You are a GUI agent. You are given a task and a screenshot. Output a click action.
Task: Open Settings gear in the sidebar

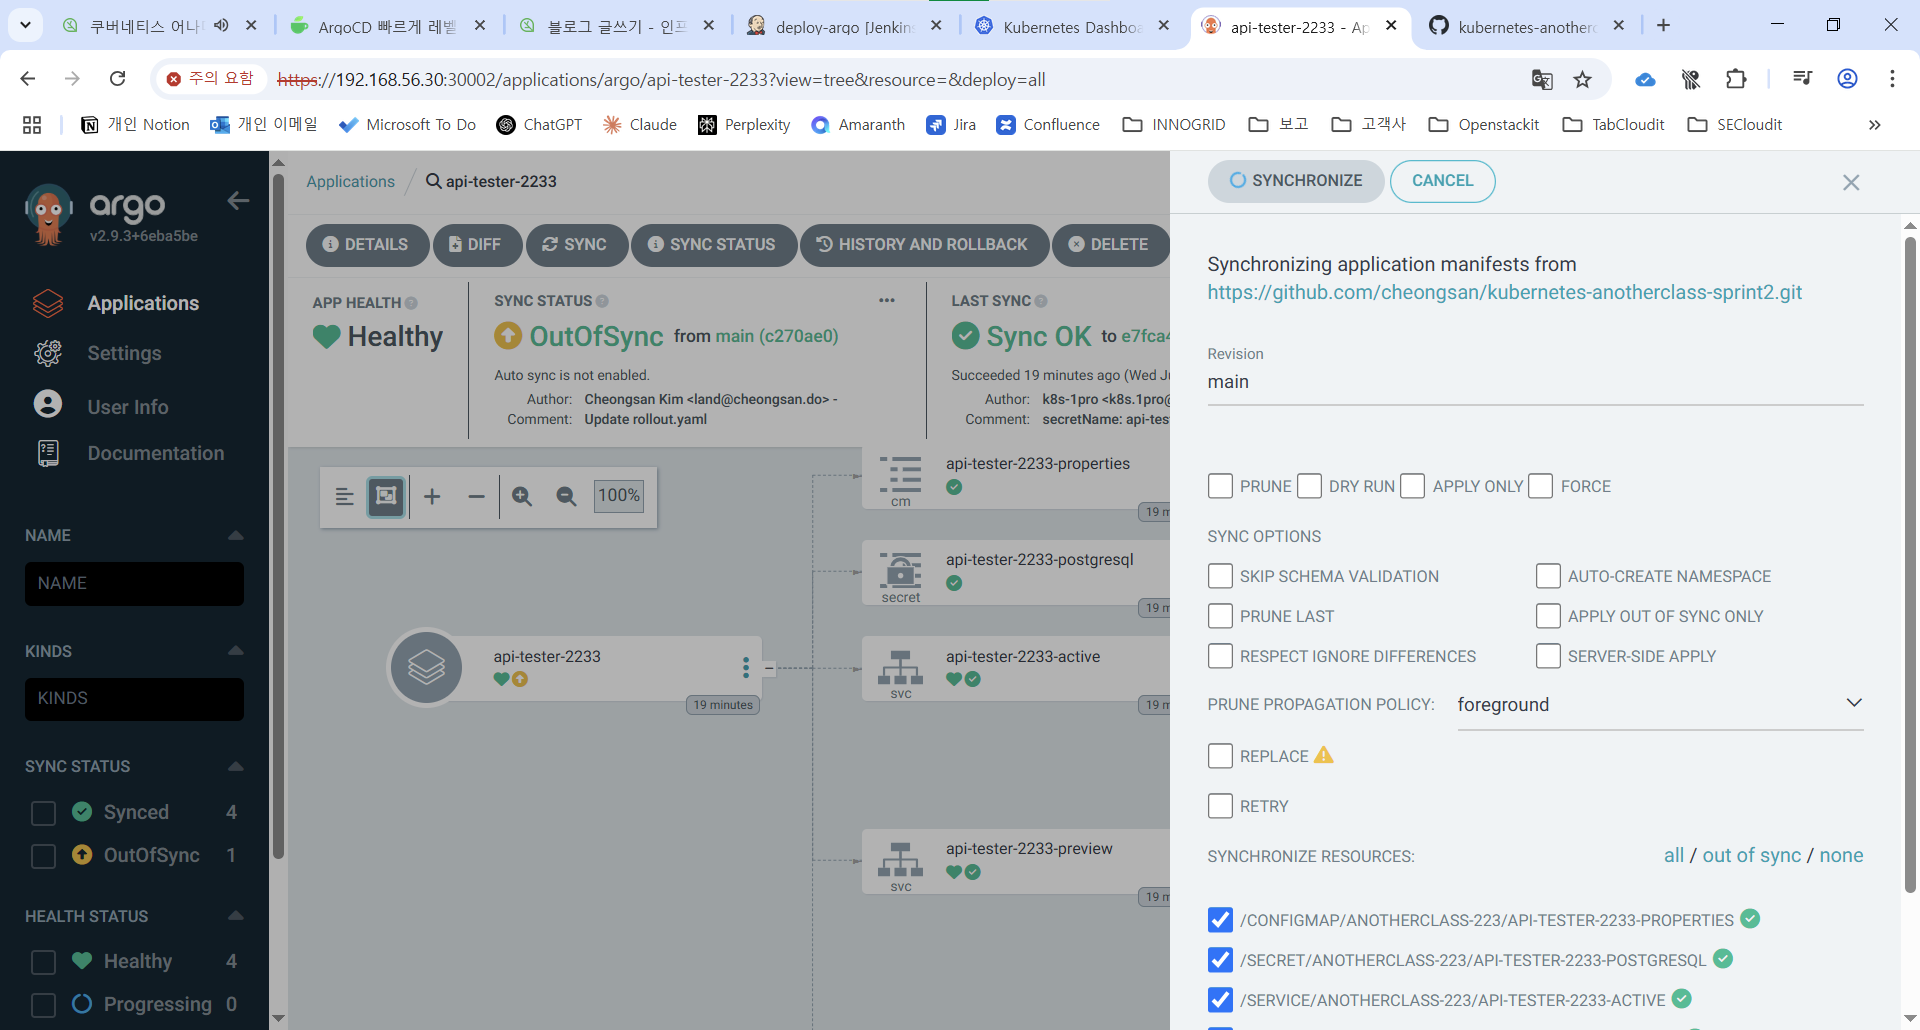click(124, 353)
